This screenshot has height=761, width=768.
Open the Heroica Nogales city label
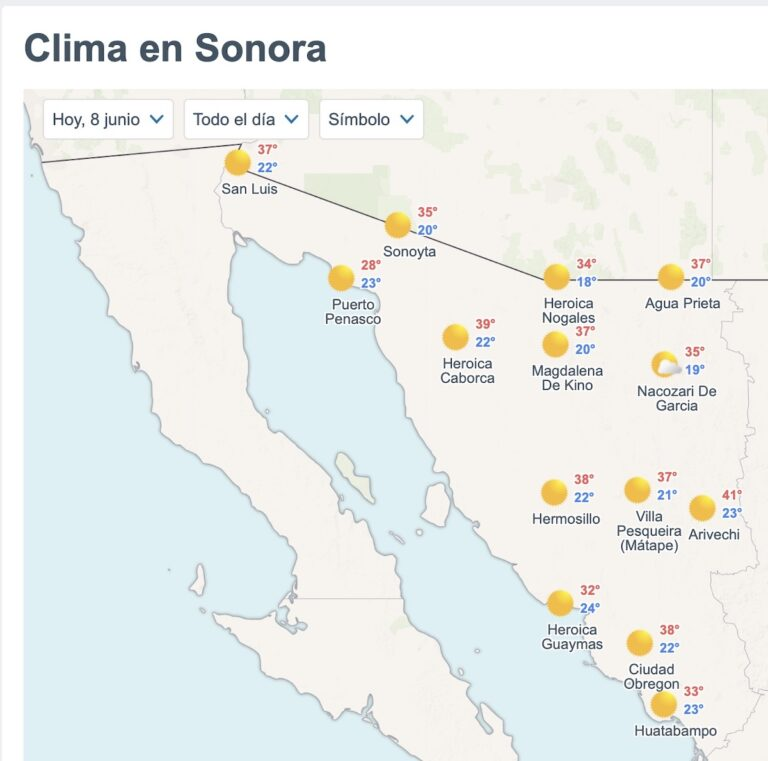pyautogui.click(x=568, y=310)
